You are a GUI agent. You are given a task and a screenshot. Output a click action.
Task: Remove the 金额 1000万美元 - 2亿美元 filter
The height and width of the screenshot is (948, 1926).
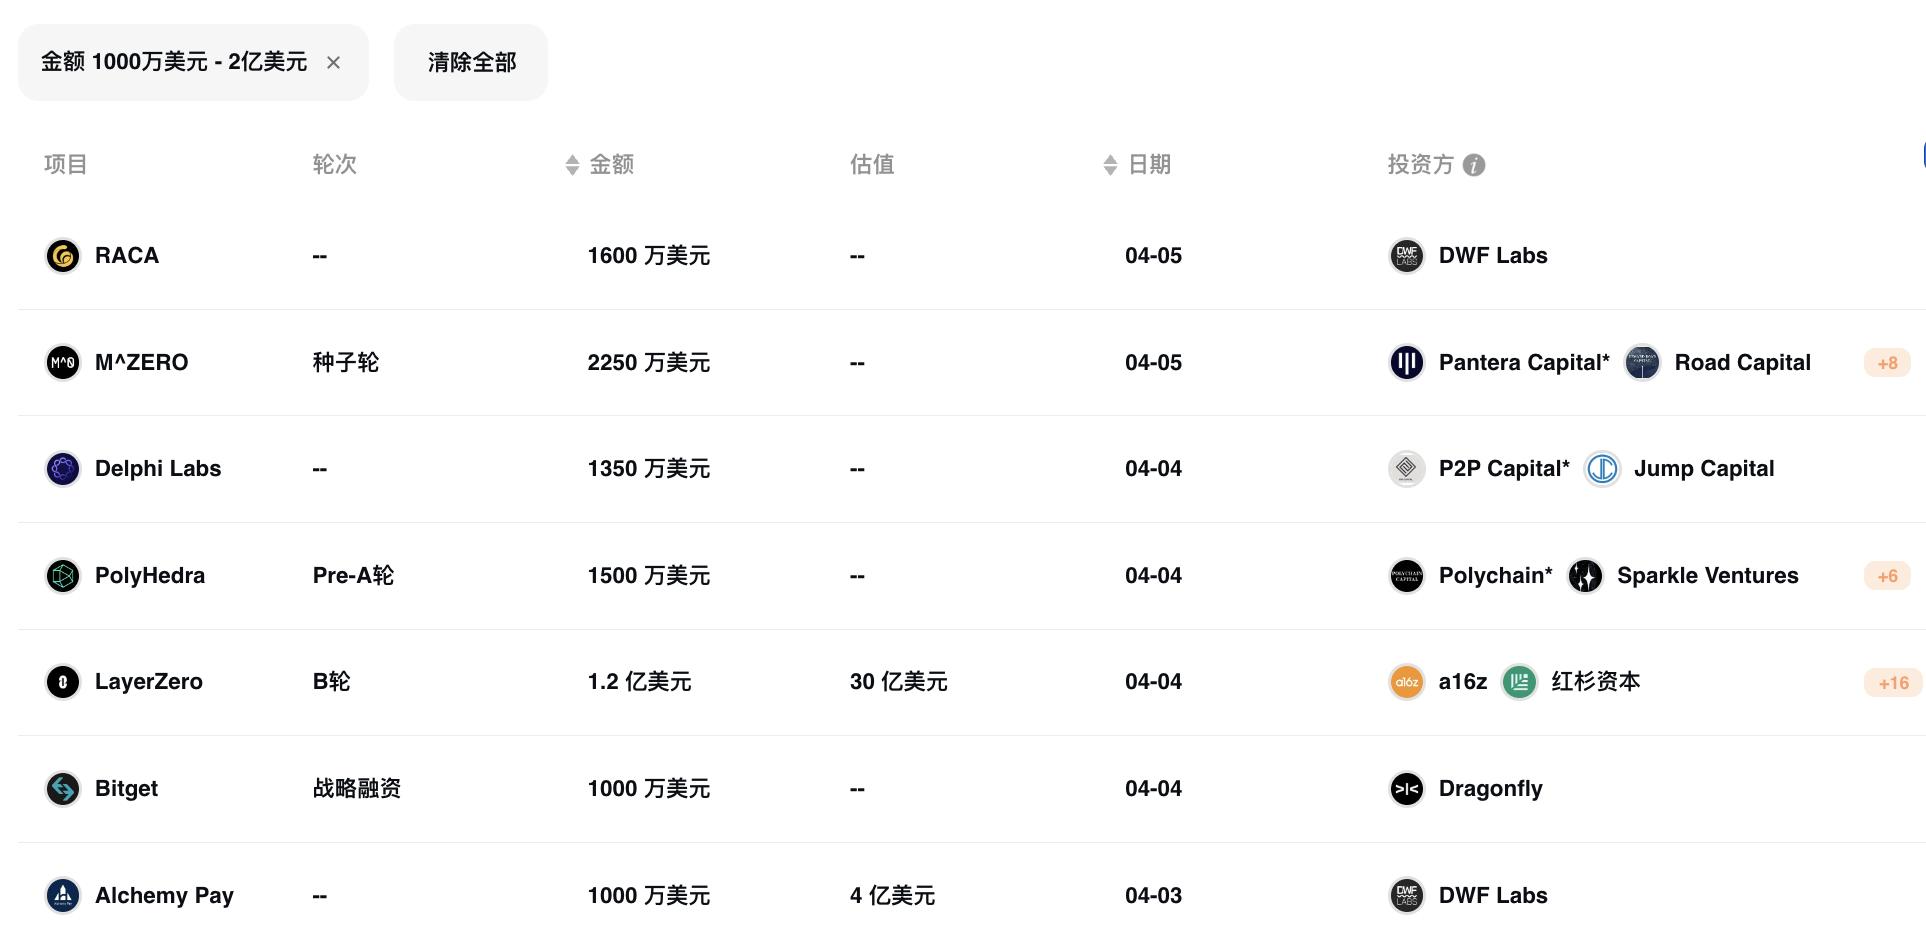[333, 63]
